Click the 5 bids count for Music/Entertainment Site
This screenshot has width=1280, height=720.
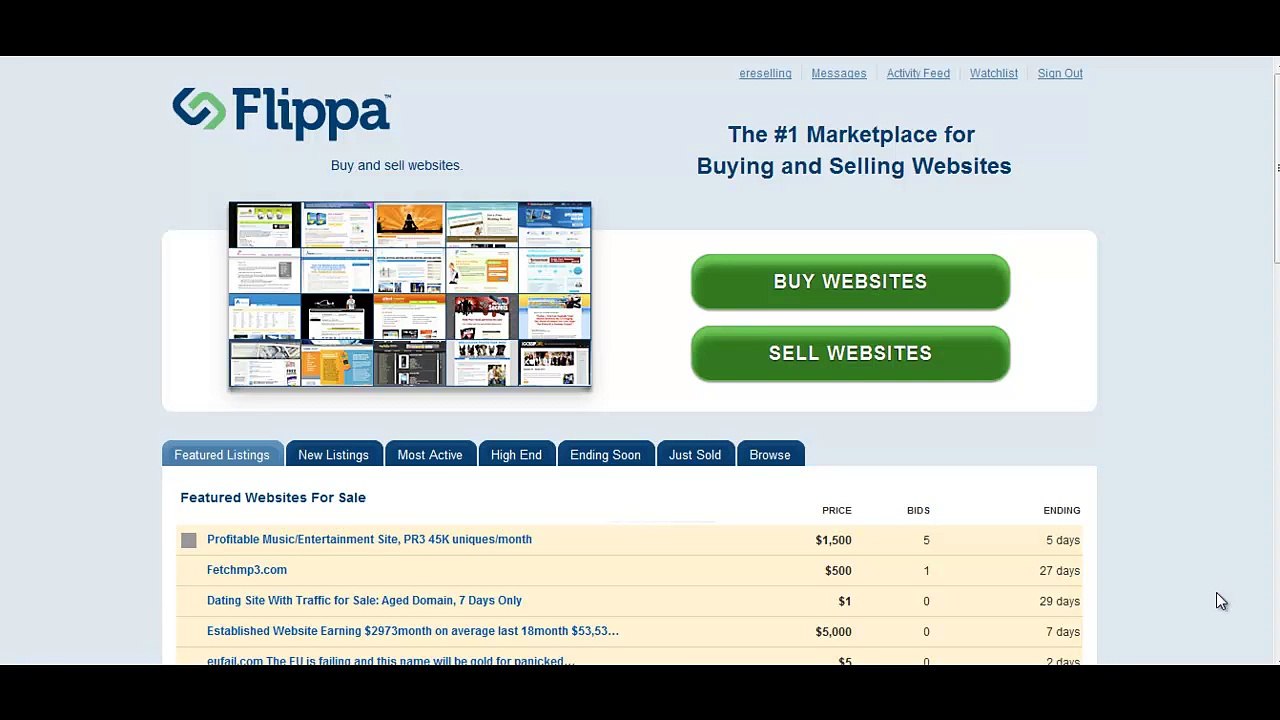[x=926, y=540]
